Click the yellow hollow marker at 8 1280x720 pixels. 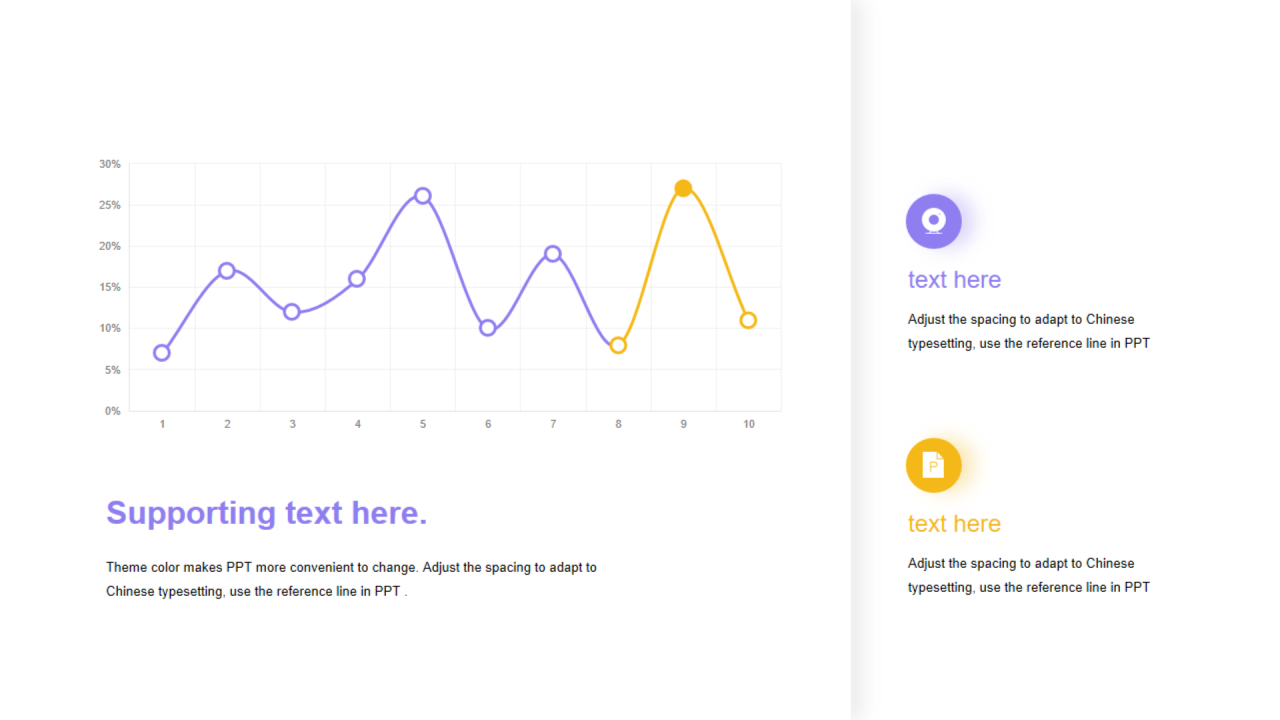618,345
